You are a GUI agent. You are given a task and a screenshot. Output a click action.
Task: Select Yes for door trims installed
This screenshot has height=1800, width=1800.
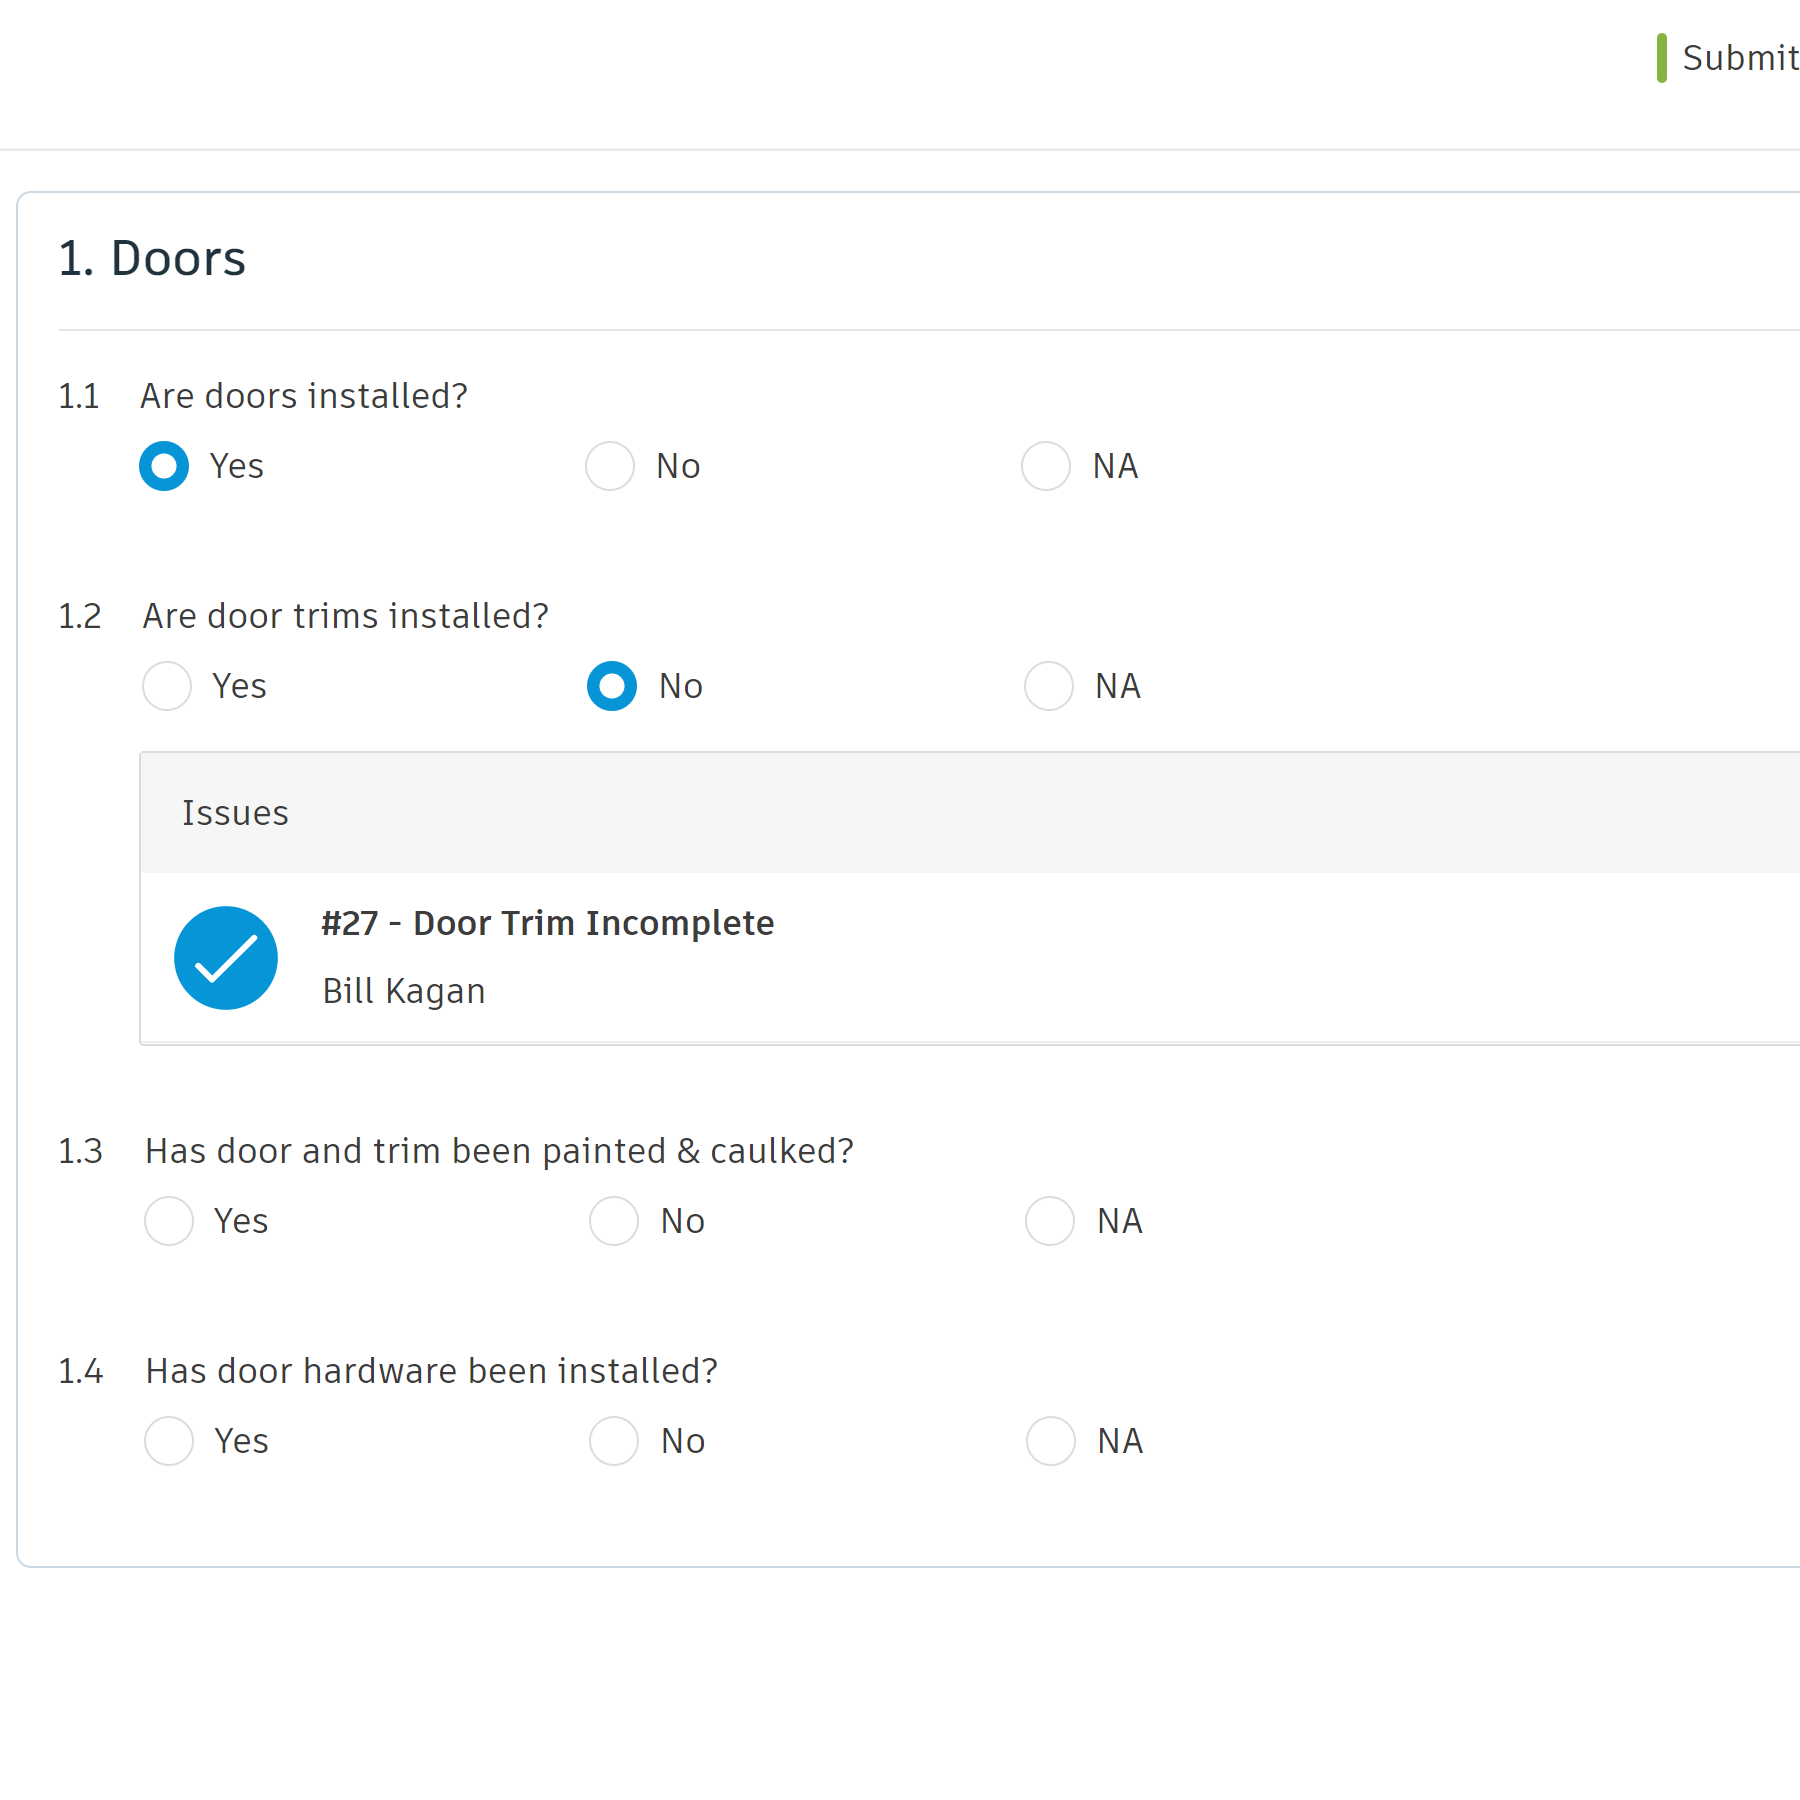click(167, 686)
